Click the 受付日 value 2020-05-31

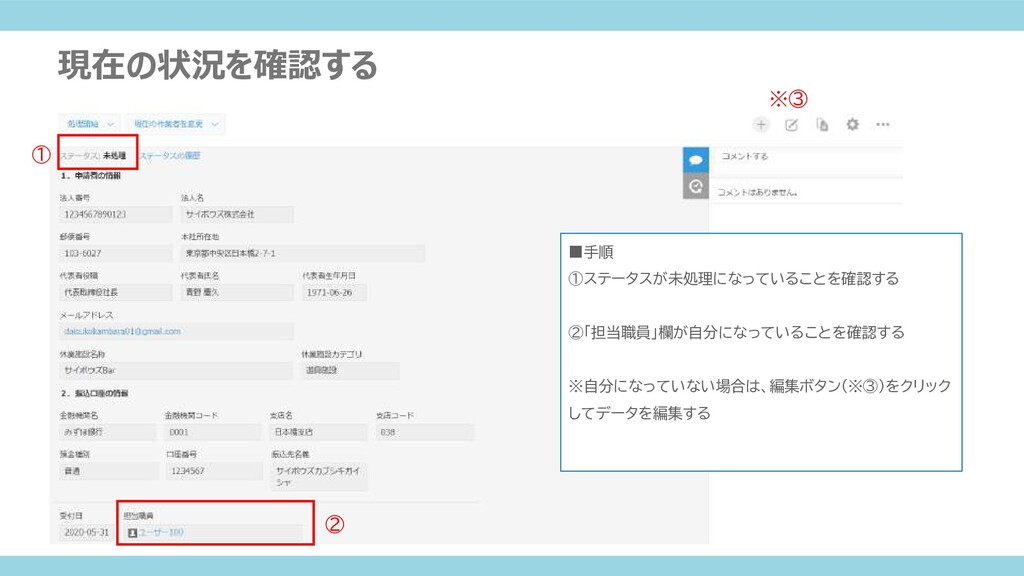pos(86,533)
